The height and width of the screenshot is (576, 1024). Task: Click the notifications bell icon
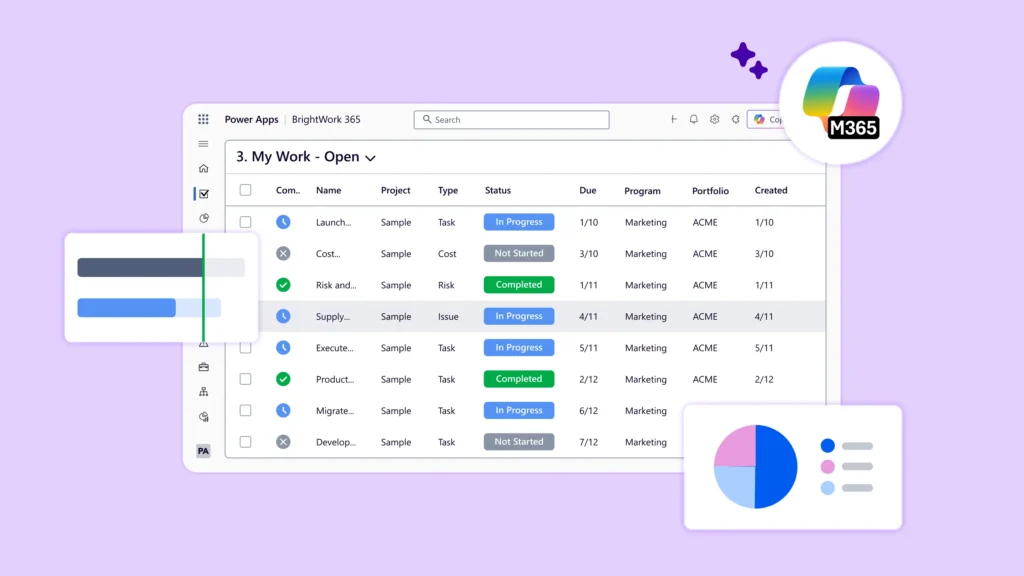point(693,119)
